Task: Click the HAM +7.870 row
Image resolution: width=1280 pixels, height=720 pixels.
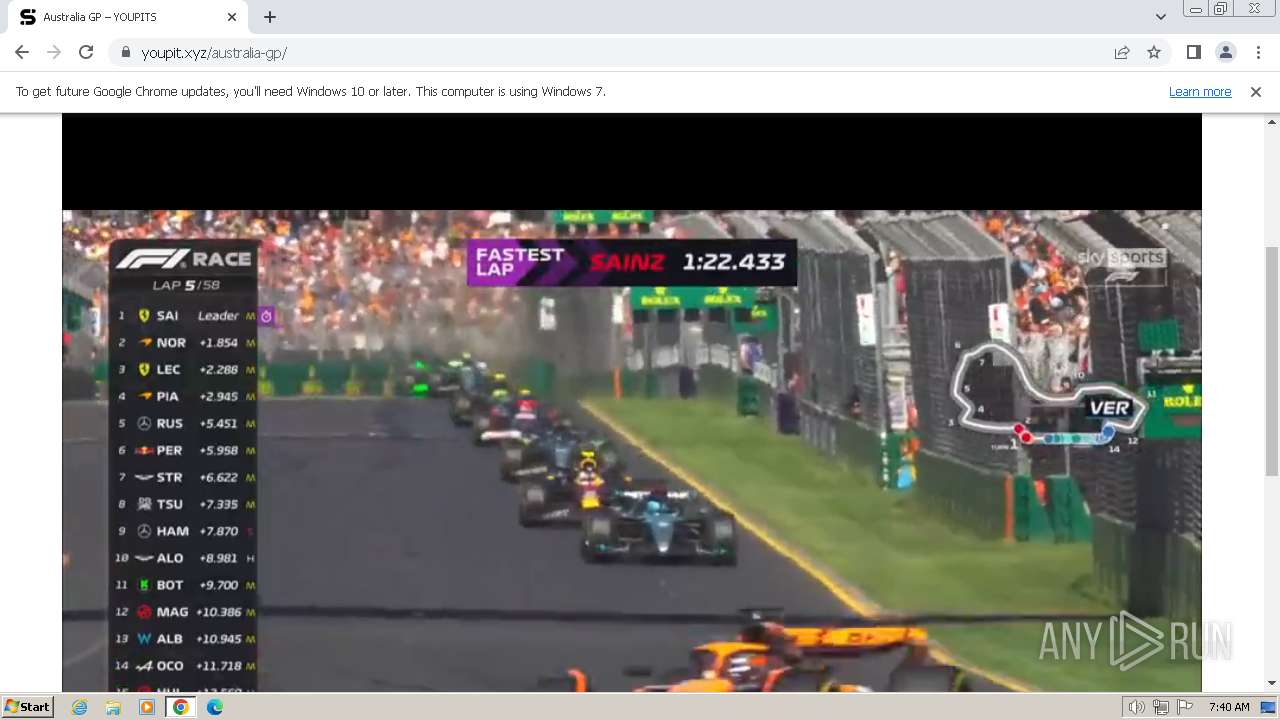Action: coord(185,531)
